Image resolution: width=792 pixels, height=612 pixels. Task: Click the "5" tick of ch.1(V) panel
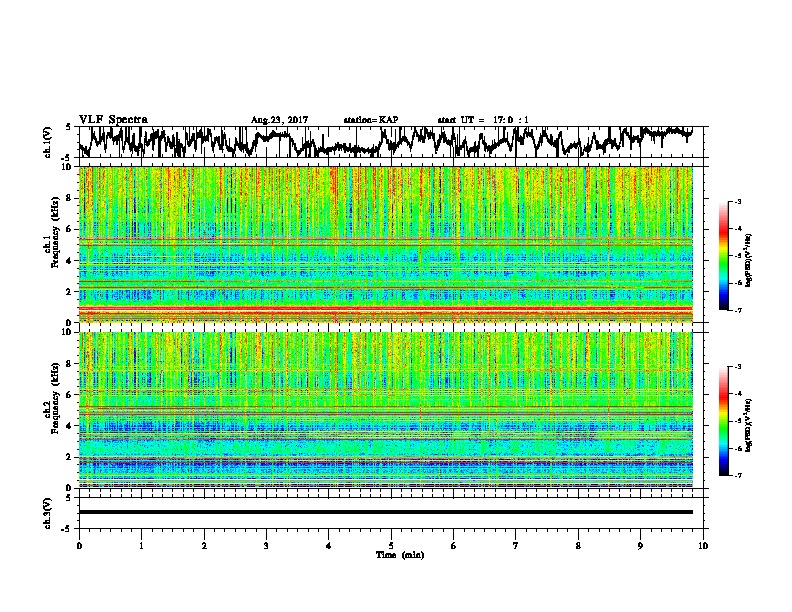(68, 127)
